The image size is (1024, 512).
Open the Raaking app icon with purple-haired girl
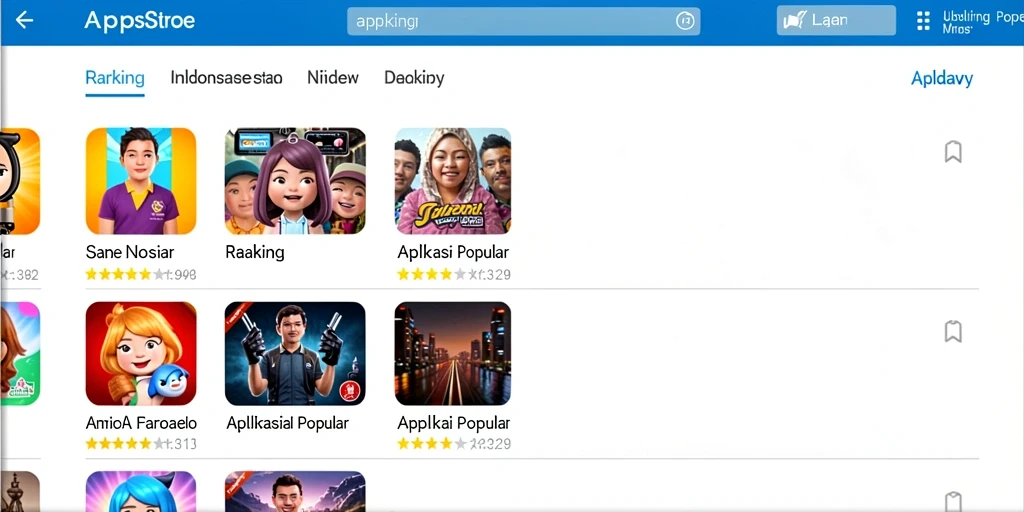coord(295,181)
